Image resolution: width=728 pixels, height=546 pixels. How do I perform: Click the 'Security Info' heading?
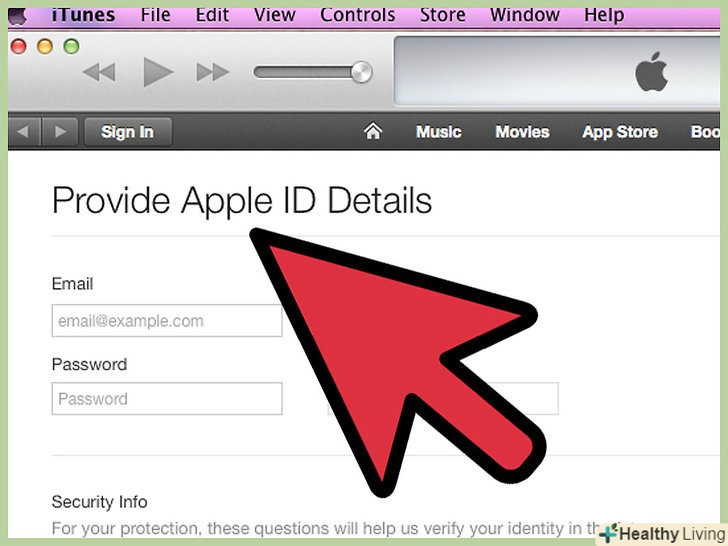click(x=99, y=502)
